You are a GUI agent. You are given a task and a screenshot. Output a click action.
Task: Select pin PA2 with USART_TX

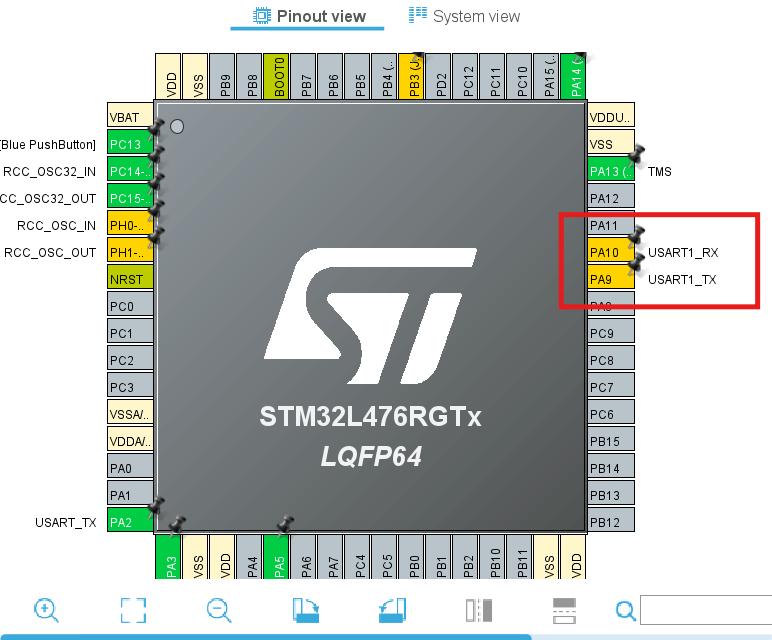click(130, 522)
